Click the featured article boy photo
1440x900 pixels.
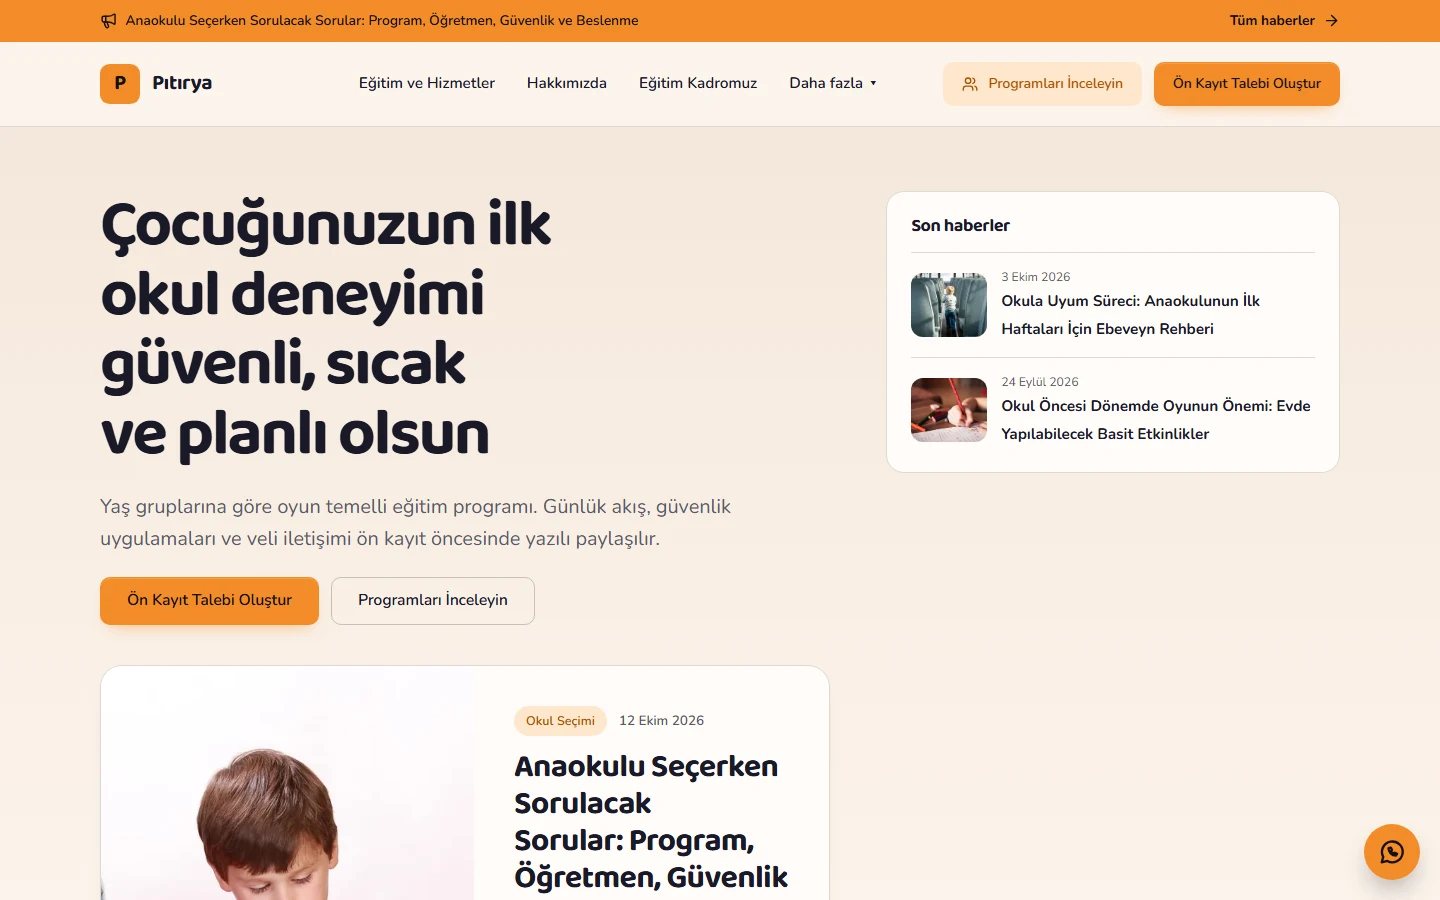coord(288,784)
